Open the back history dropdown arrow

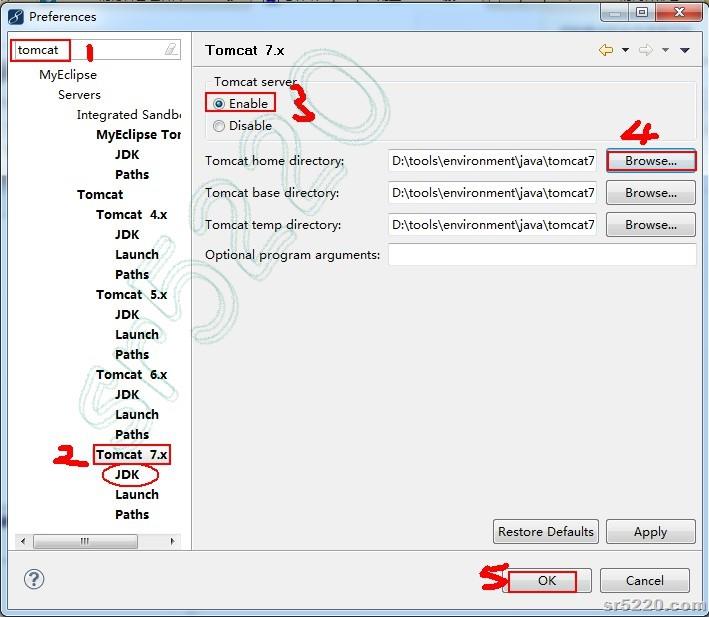(625, 50)
